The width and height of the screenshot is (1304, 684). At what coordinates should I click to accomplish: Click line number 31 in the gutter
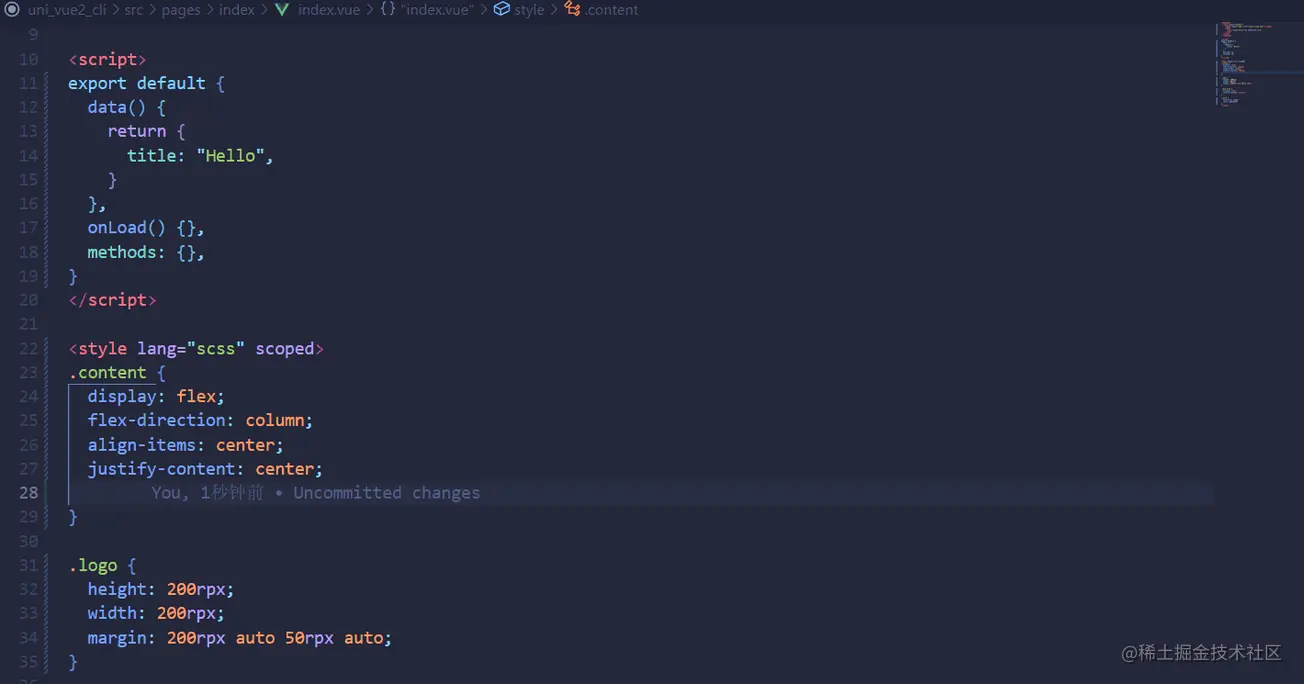pos(28,566)
